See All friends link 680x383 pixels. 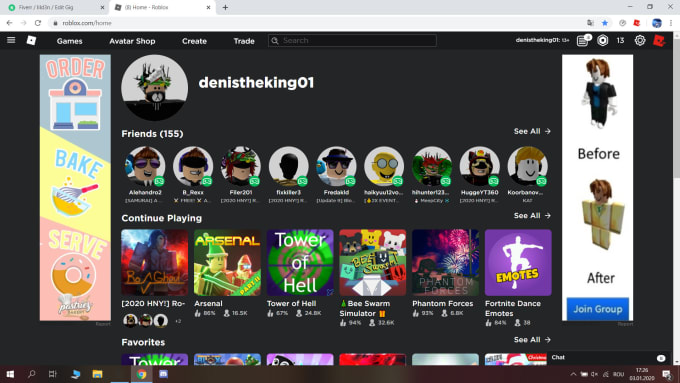[x=532, y=131]
